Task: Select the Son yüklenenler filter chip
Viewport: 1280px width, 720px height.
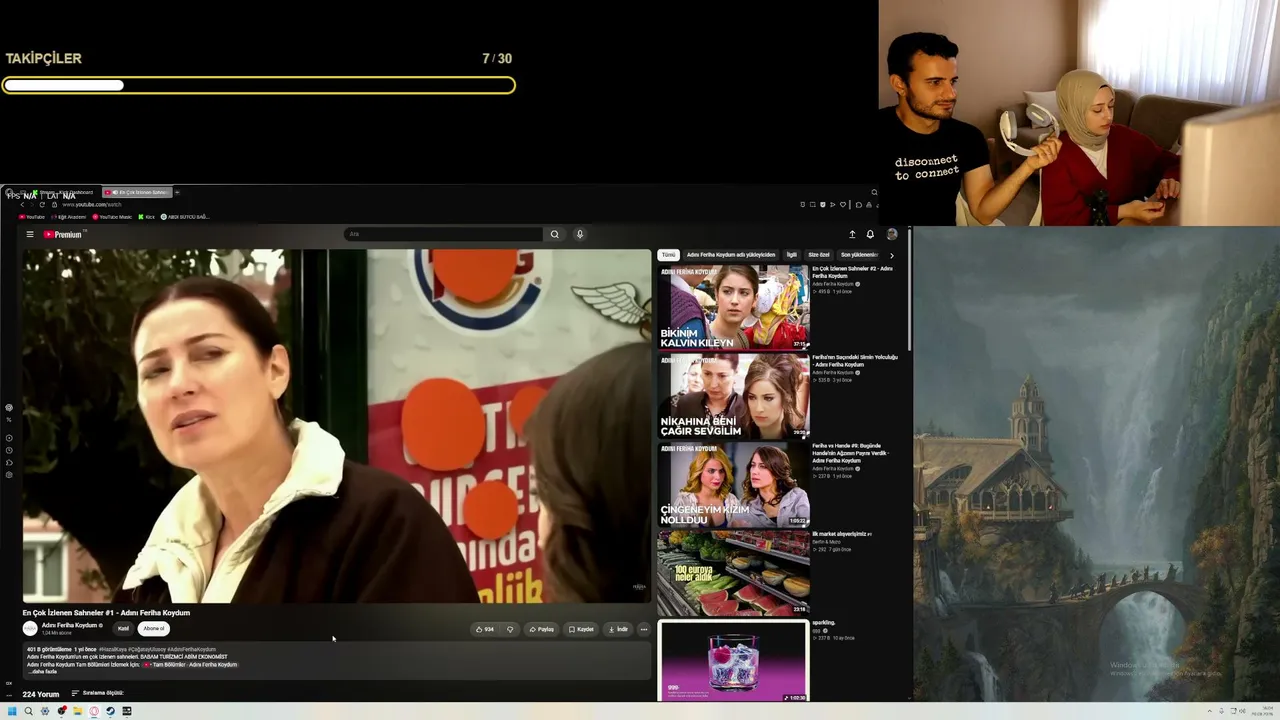Action: tap(858, 255)
